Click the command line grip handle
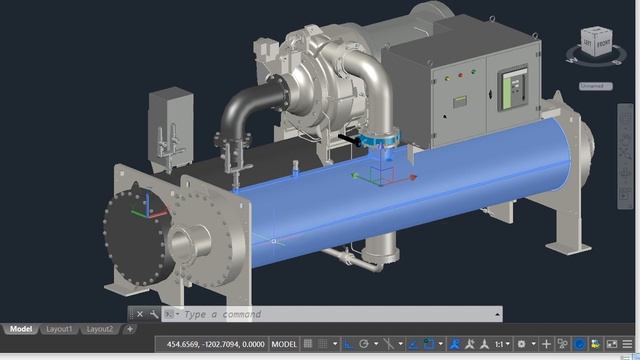Viewport: 640px width, 360px height. 131,314
